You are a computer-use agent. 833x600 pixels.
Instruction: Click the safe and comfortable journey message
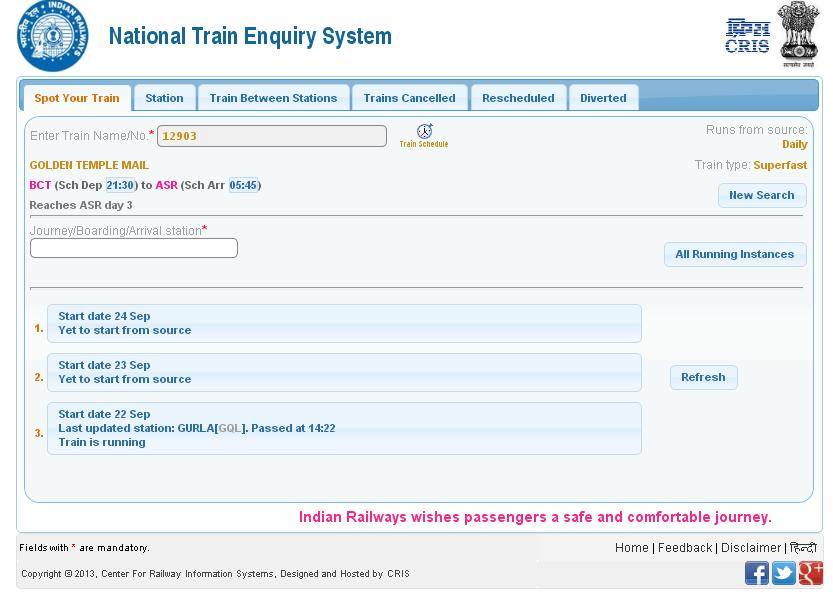[535, 517]
